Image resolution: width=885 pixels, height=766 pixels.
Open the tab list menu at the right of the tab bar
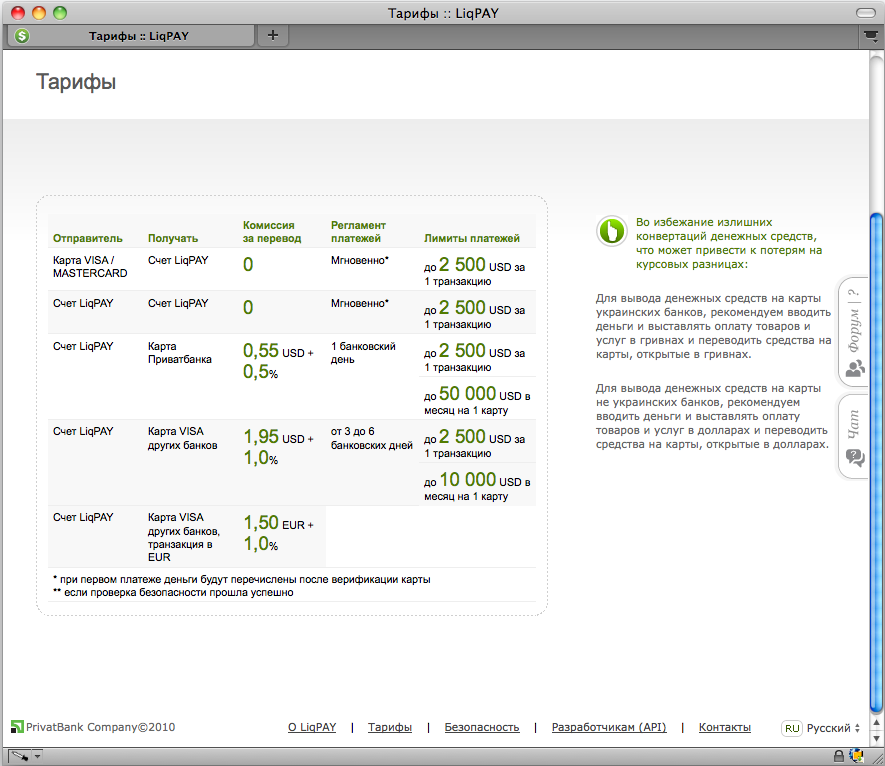(870, 36)
